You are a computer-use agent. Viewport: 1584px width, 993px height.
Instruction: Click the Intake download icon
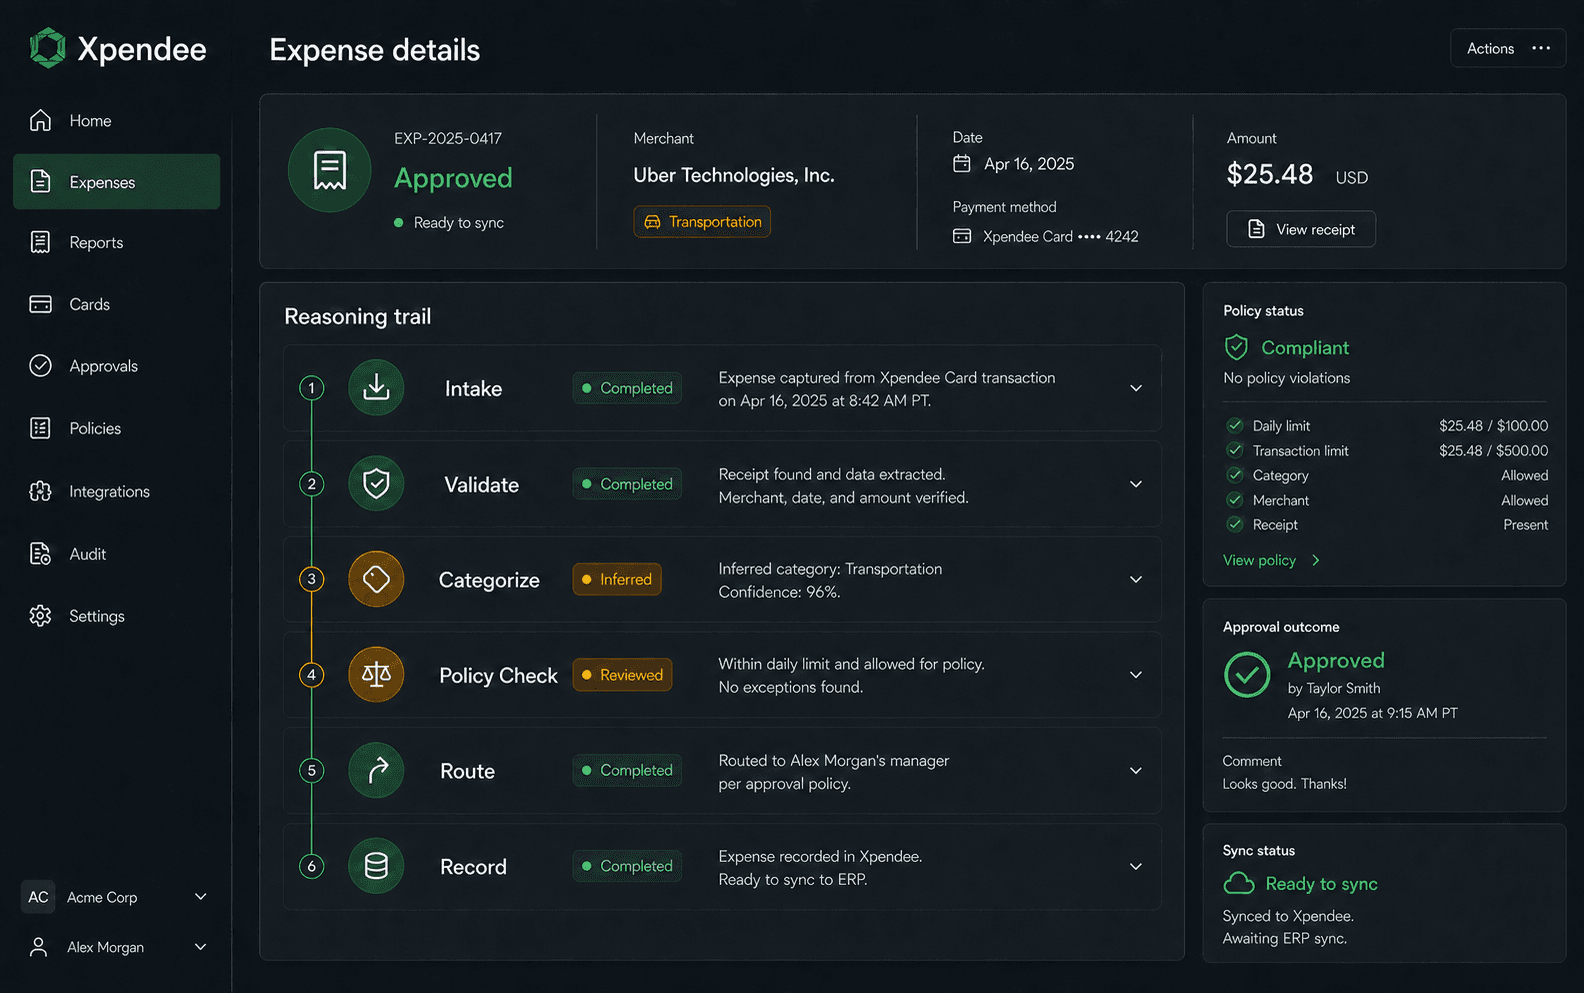[x=376, y=387]
